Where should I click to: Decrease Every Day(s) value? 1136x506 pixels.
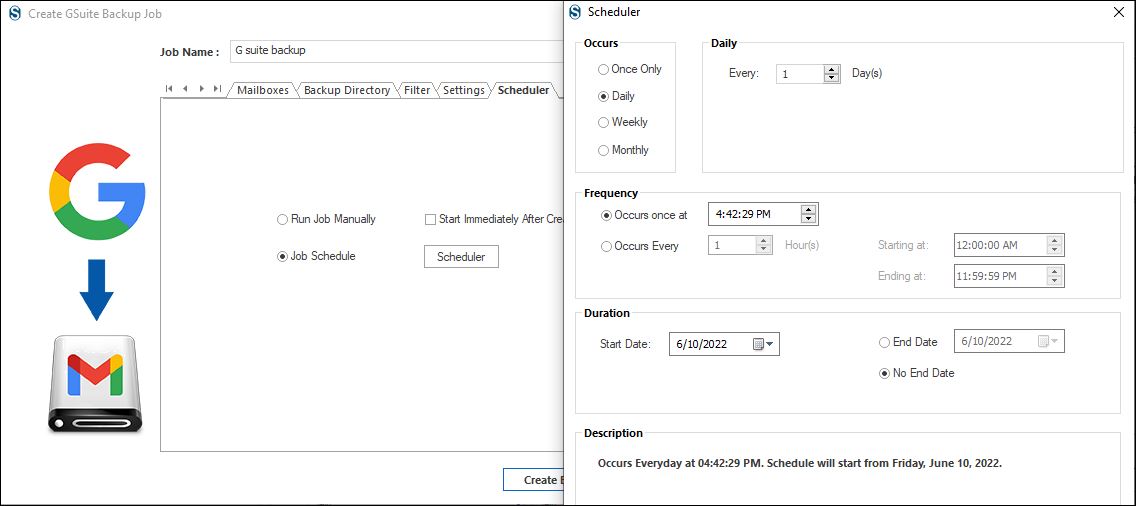832,78
